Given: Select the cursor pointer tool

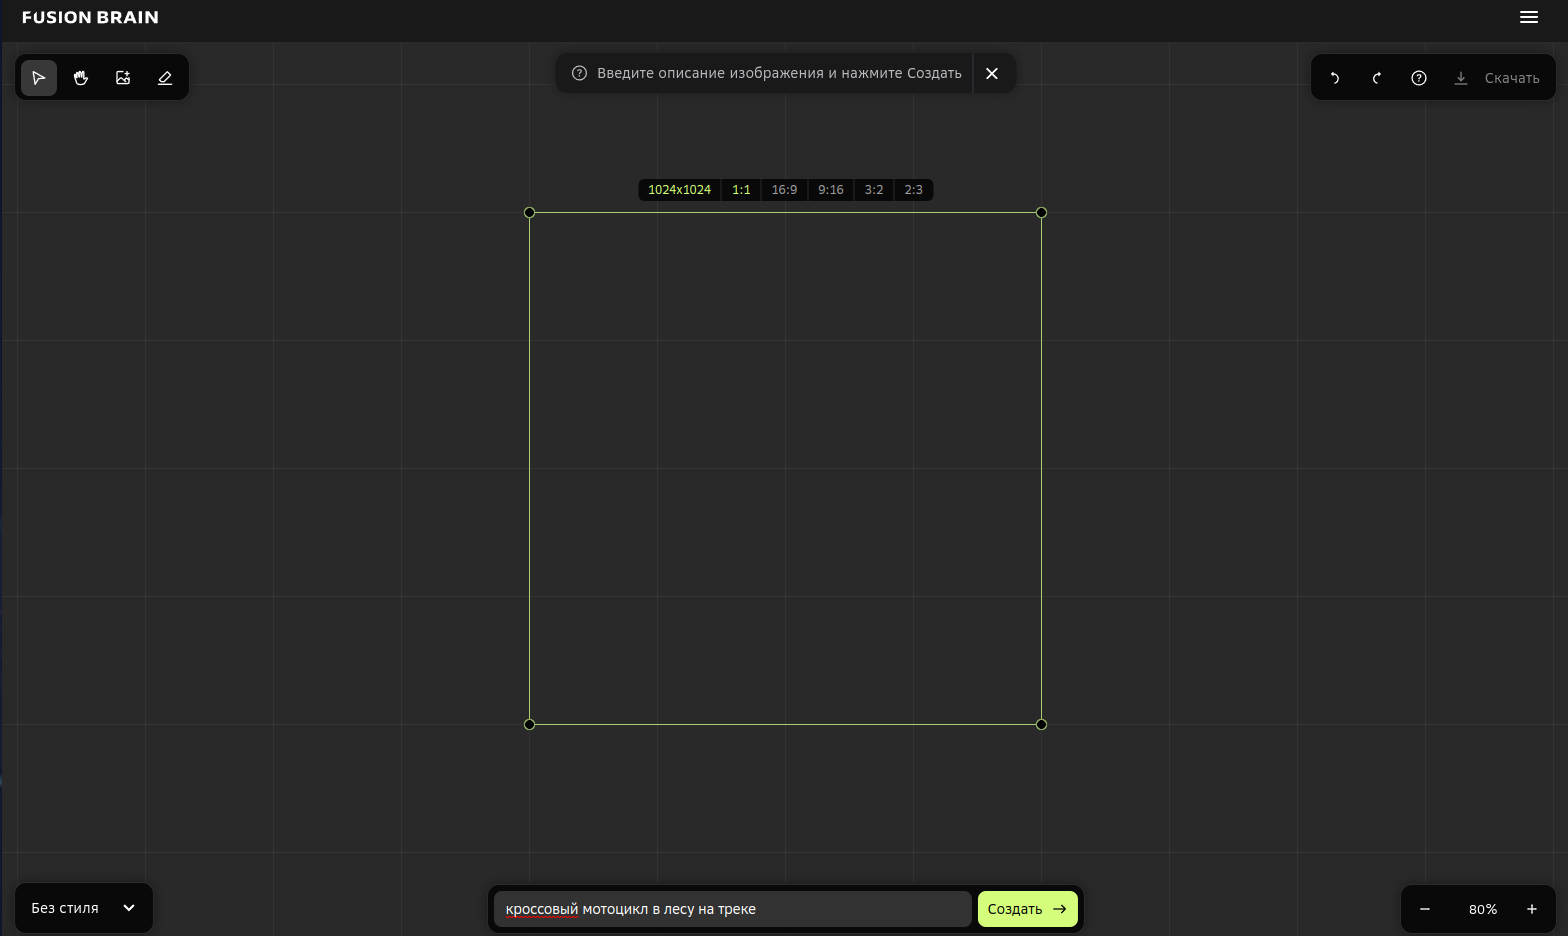Looking at the screenshot, I should click(x=39, y=78).
